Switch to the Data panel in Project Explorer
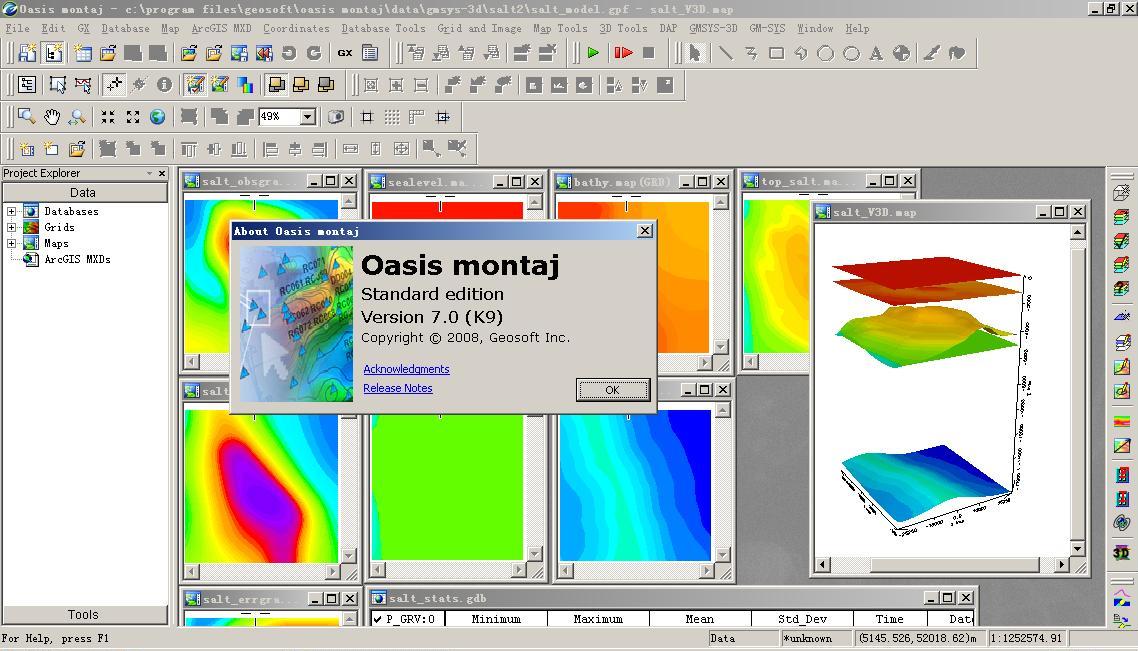Viewport: 1138px width, 651px height. click(85, 192)
